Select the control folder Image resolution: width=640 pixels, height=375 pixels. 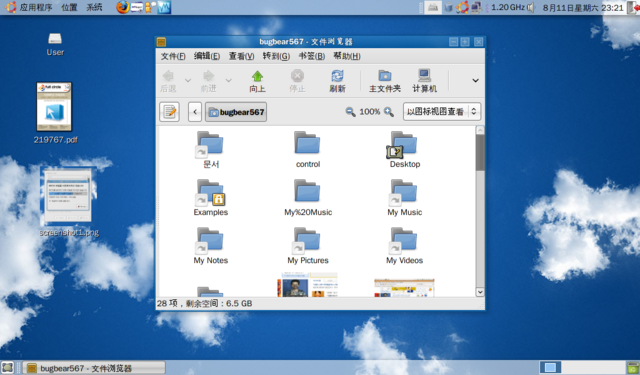(x=308, y=149)
